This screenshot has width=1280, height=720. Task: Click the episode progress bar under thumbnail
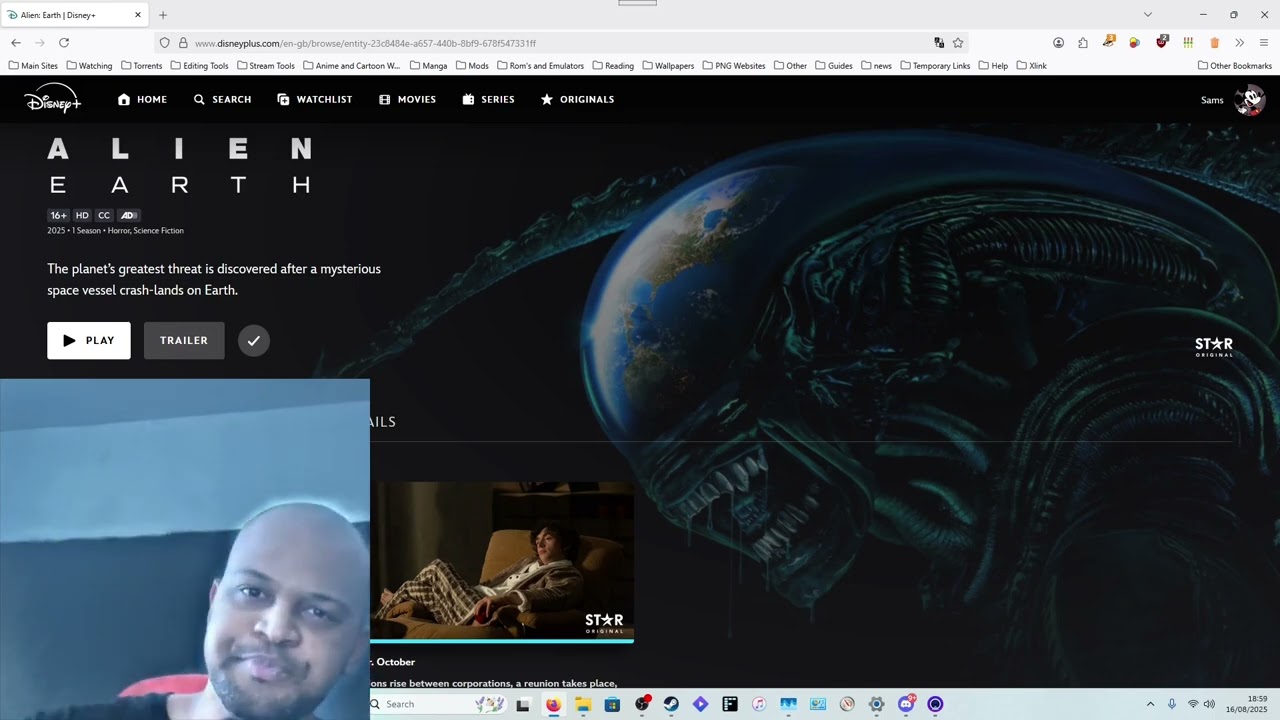click(x=502, y=640)
